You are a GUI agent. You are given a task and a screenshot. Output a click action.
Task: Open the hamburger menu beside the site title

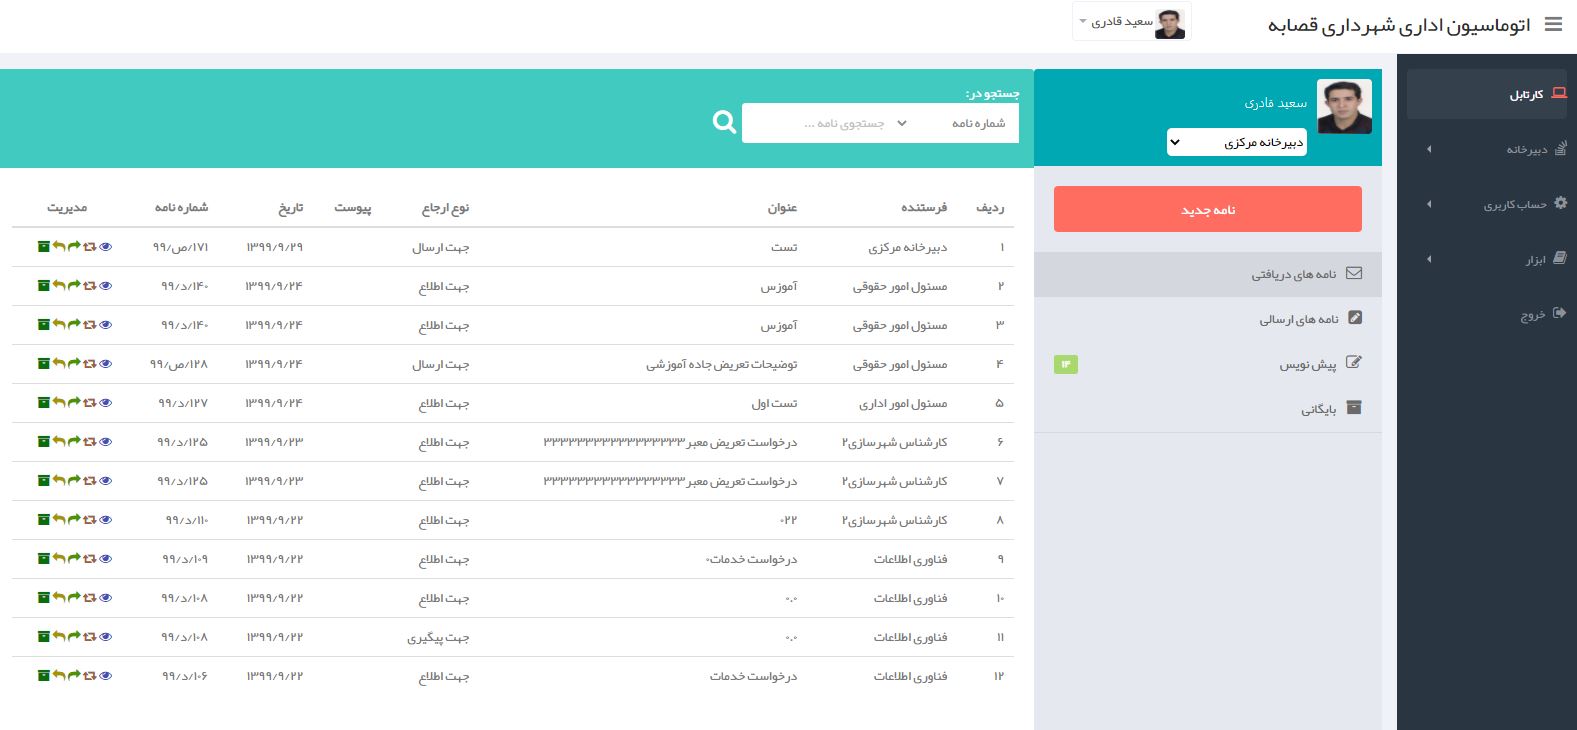click(x=1553, y=25)
